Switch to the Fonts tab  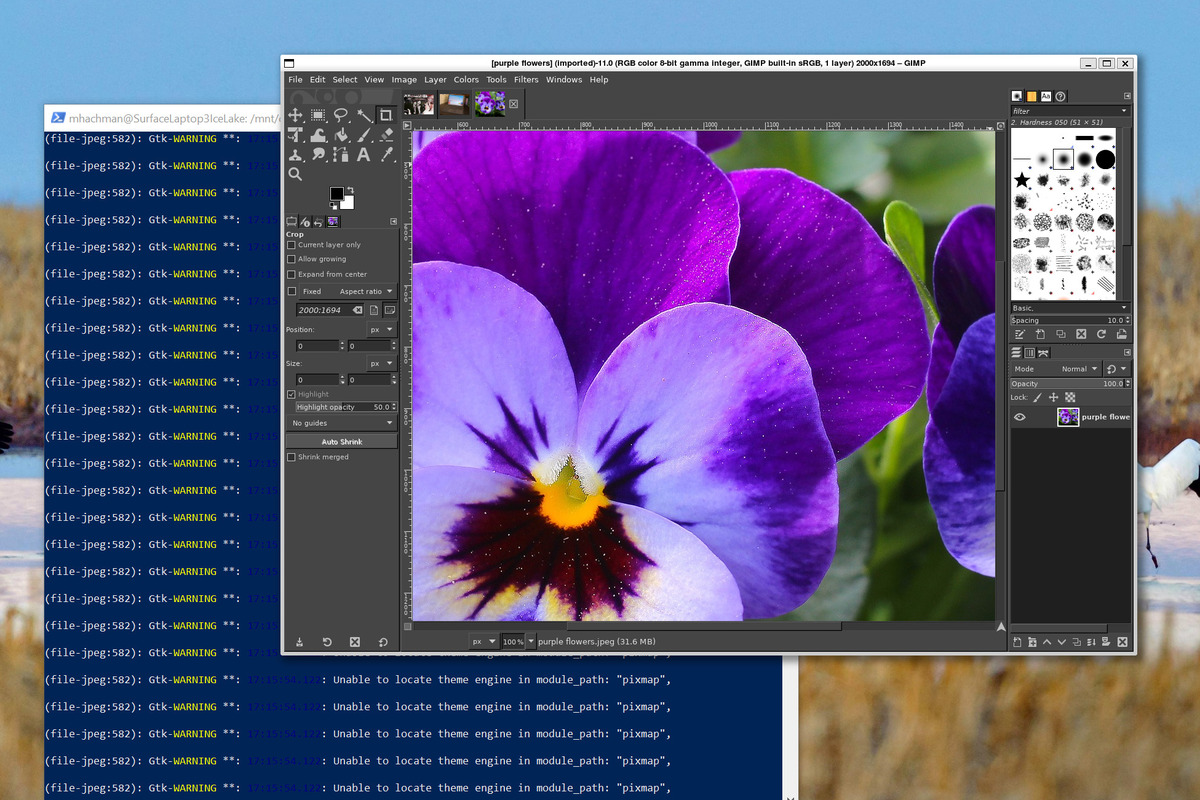(1047, 96)
